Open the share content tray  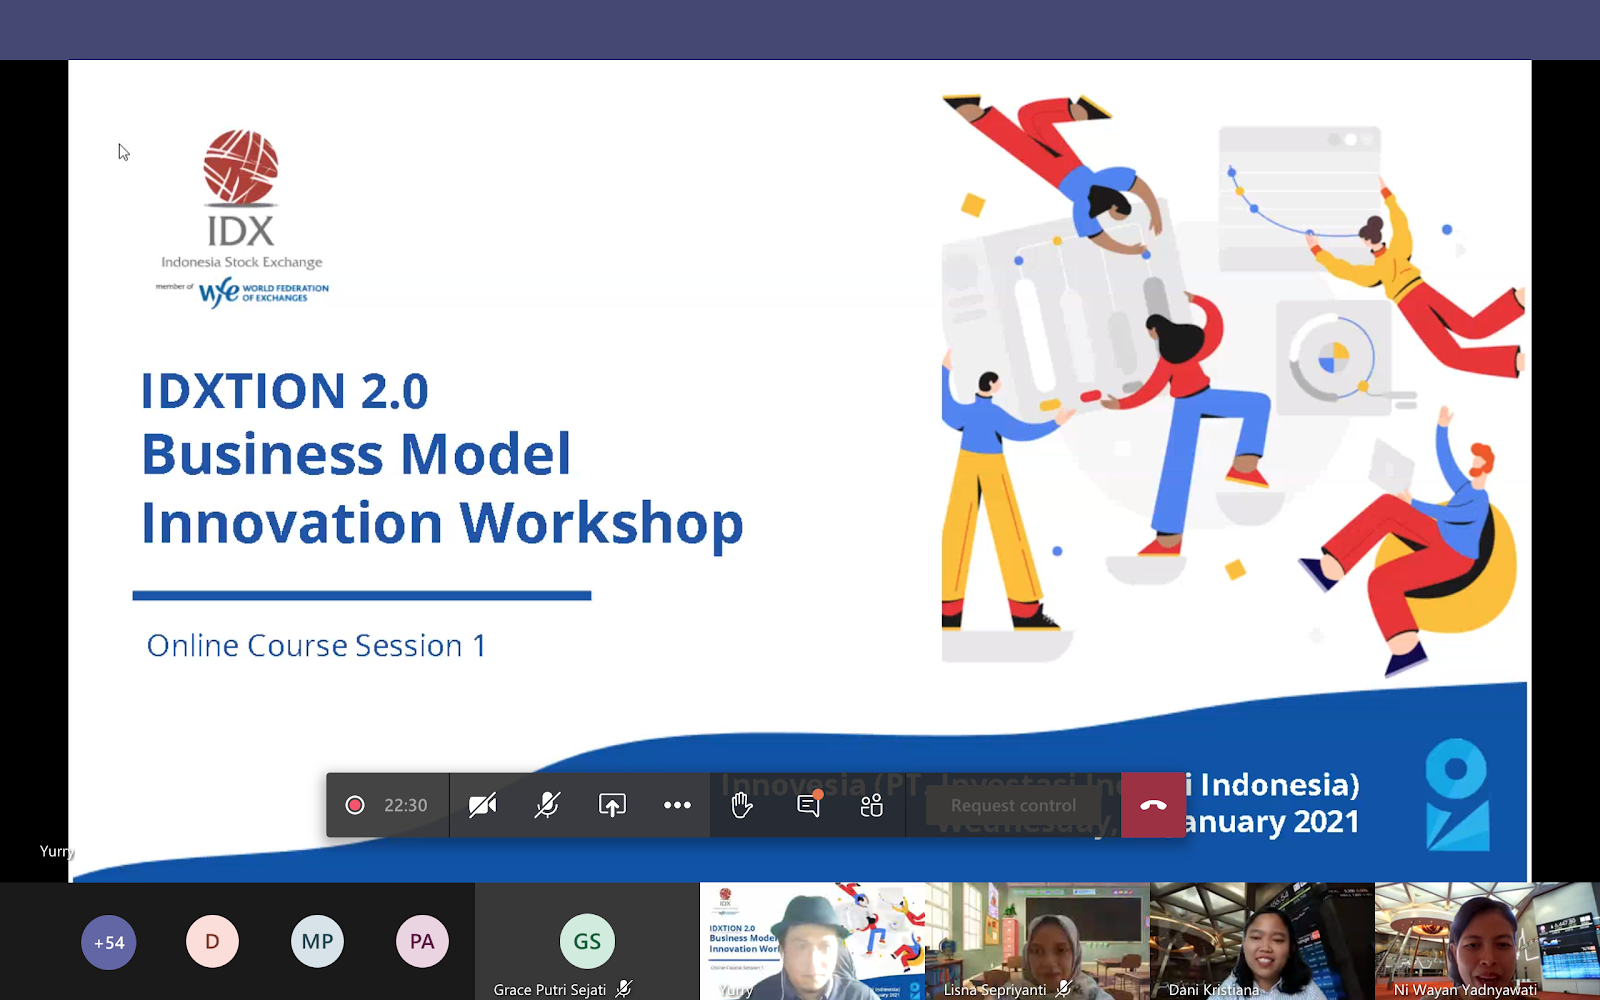[612, 805]
